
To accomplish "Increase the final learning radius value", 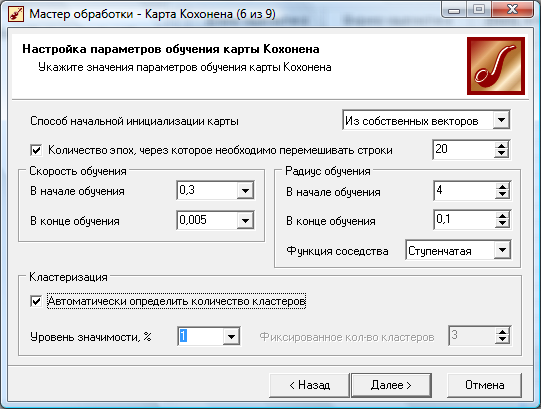I will click(502, 216).
